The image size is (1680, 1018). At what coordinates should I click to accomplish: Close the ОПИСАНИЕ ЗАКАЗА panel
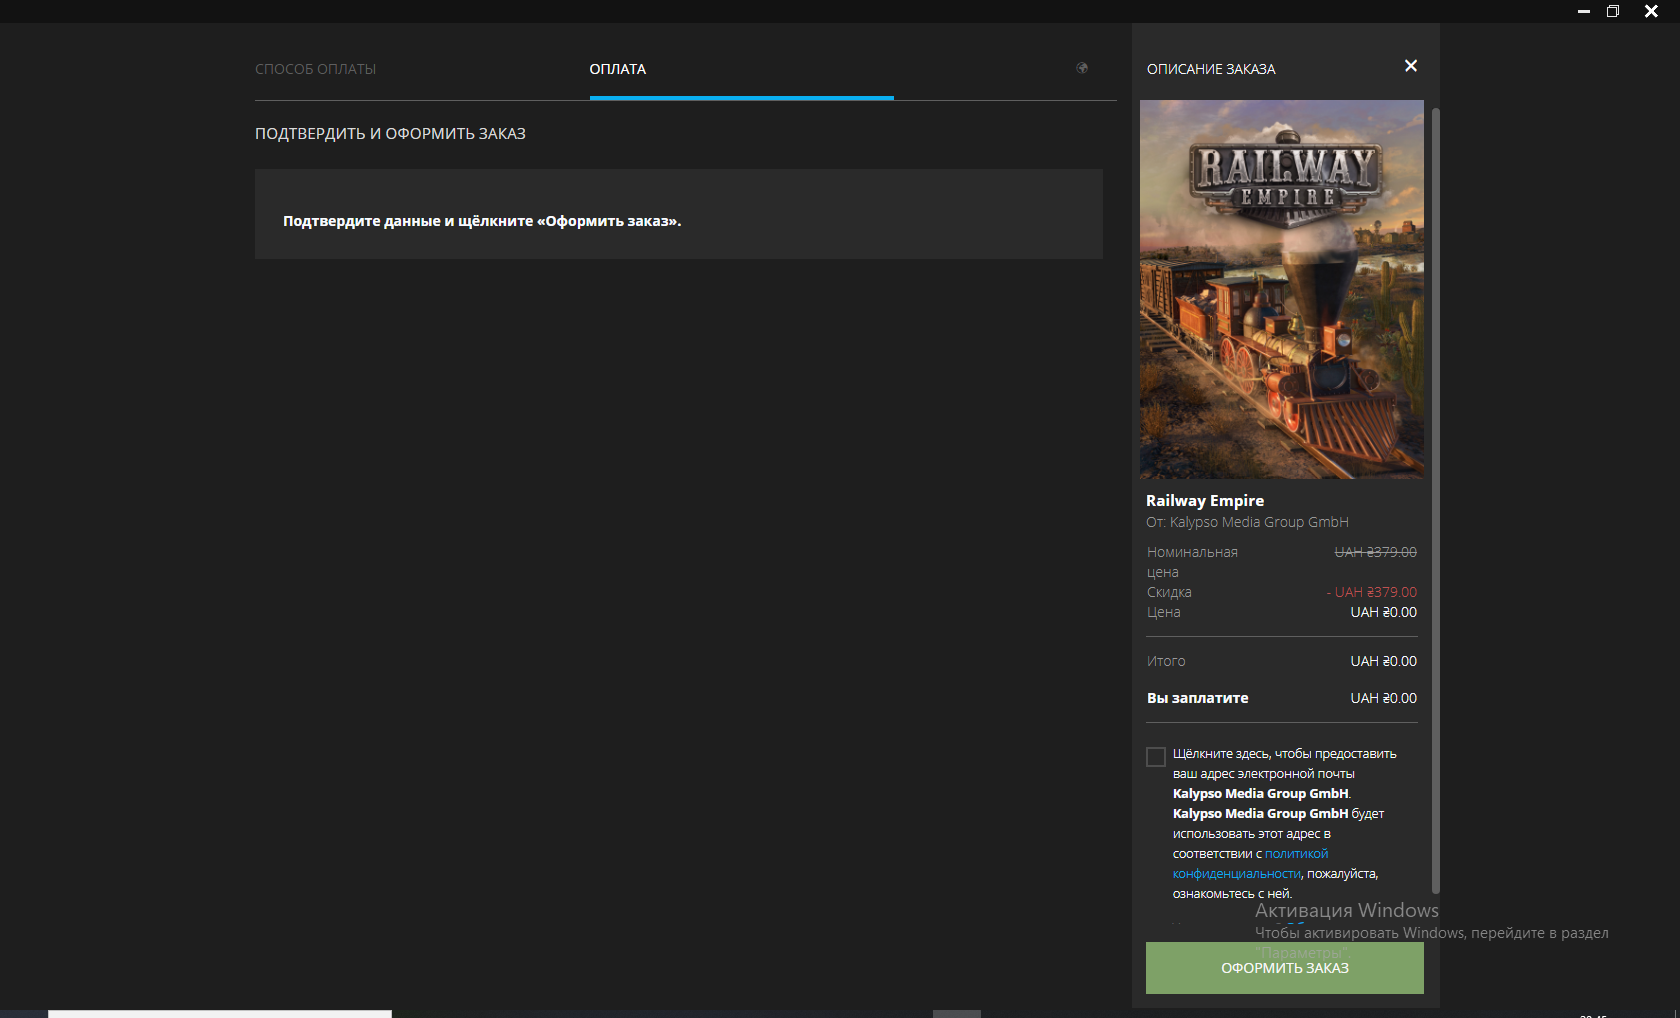coord(1411,66)
